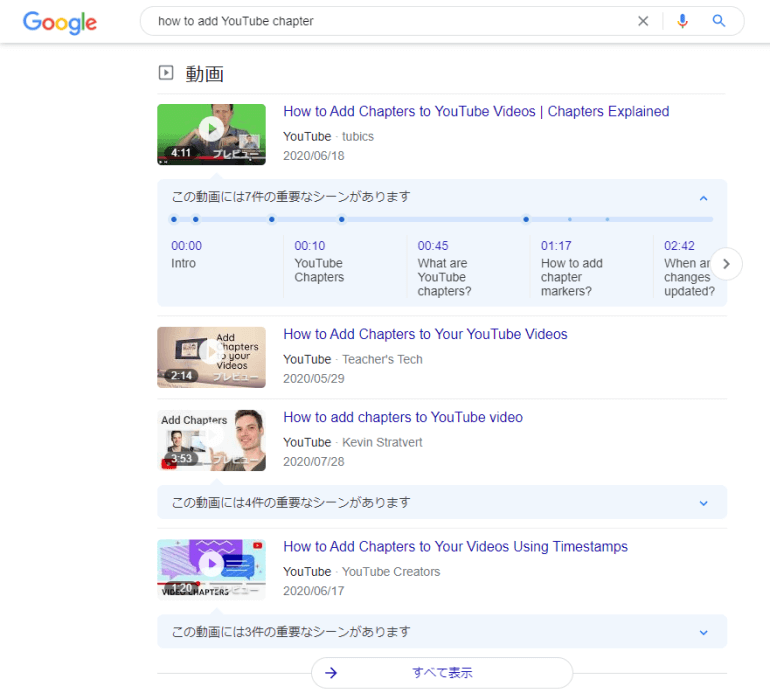Screen dimensions: 770x700
Task: Click the first timeline dot at 00:00
Action: pos(174,219)
